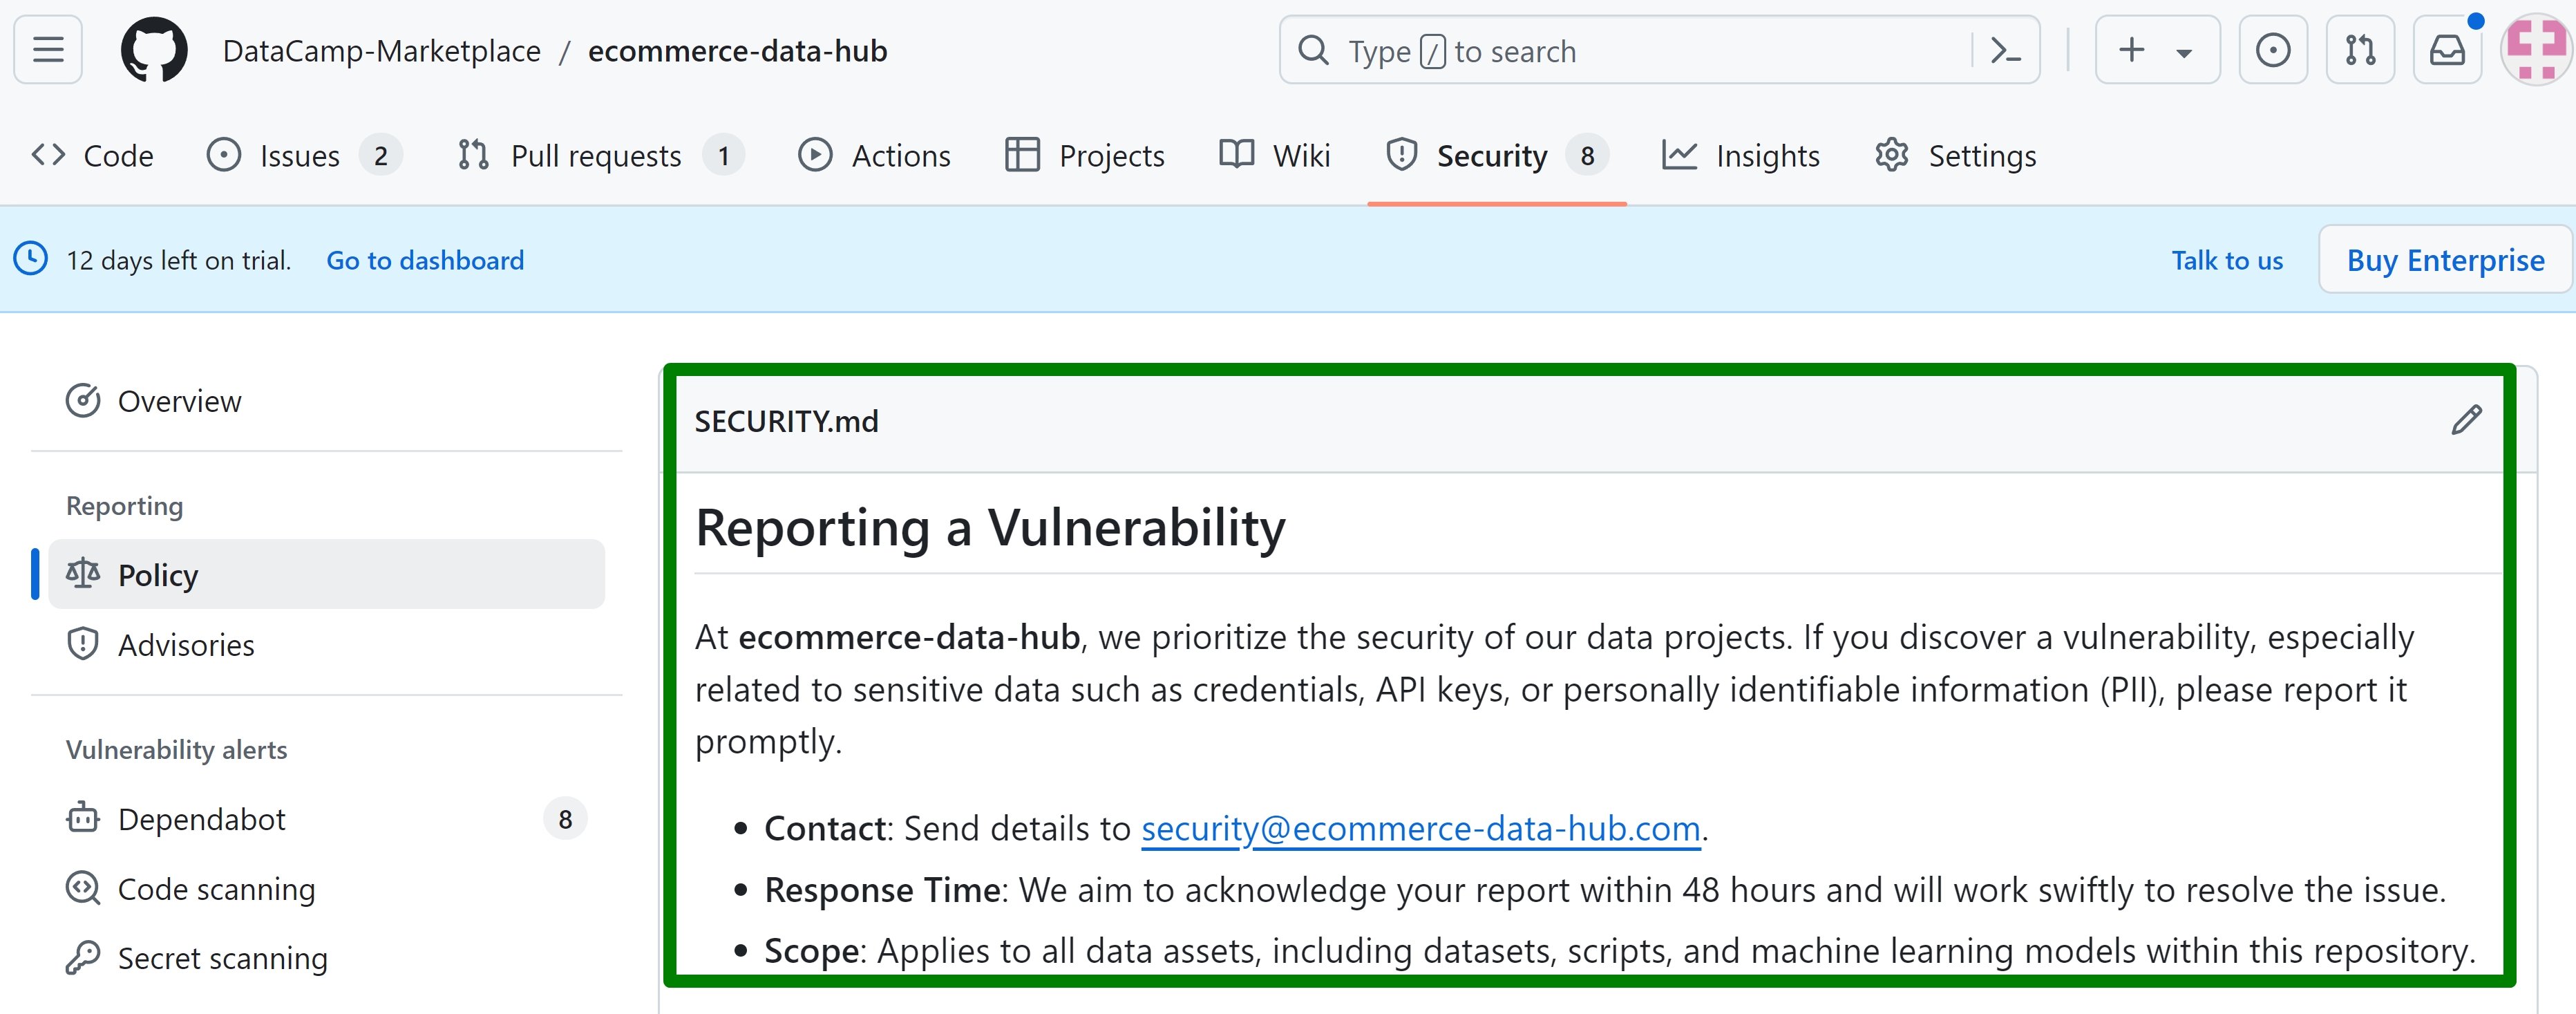This screenshot has width=2576, height=1014.
Task: Click the Dependabot count badge 8
Action: click(565, 819)
